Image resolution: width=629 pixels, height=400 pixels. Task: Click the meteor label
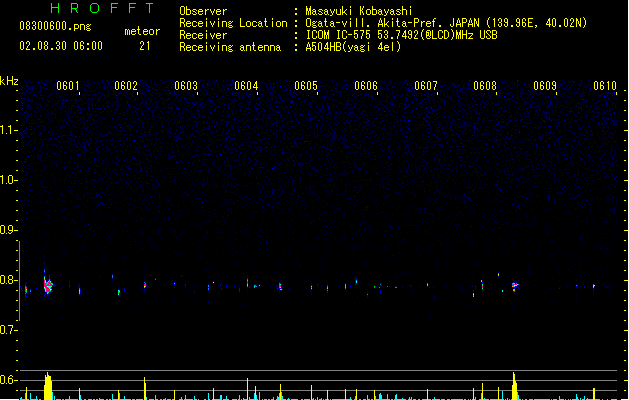(142, 31)
